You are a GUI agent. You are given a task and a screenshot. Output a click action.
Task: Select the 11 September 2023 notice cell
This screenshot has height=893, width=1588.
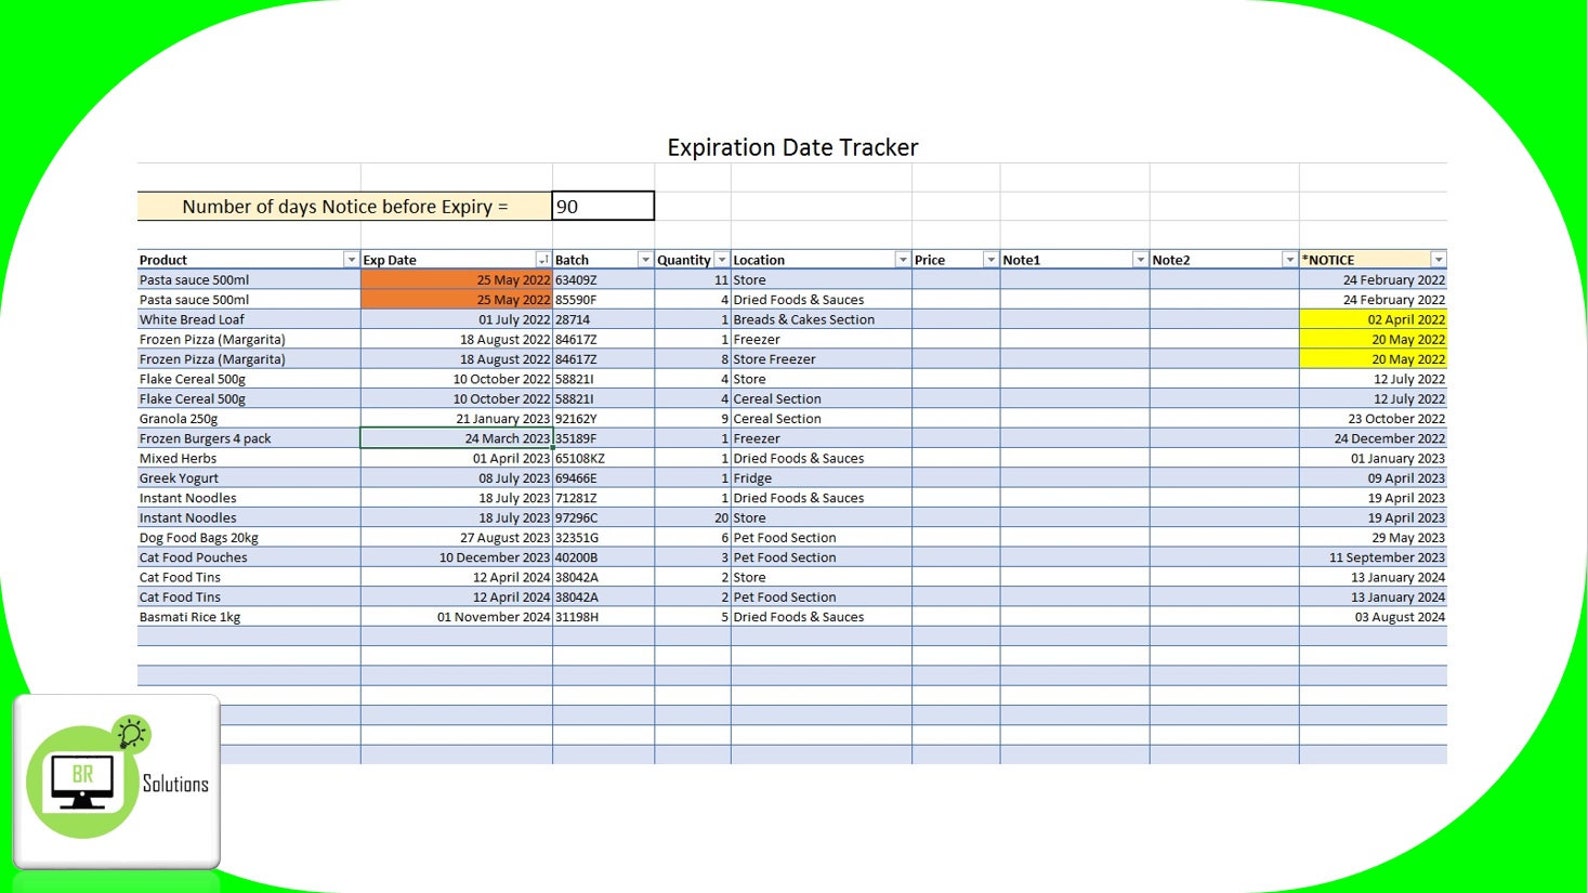click(1373, 558)
